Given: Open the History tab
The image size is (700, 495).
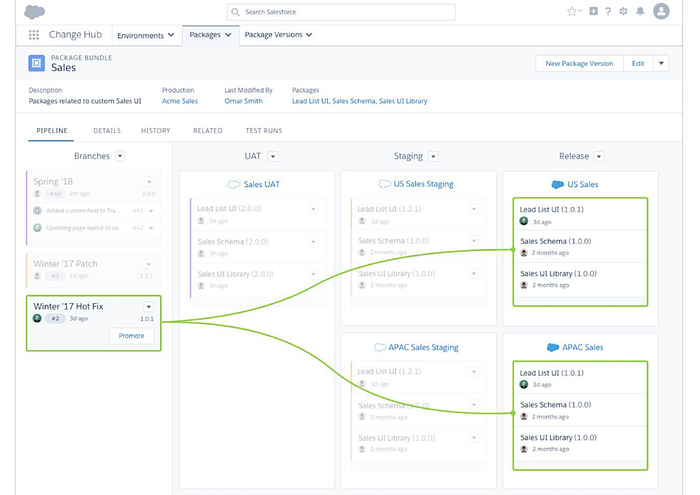Looking at the screenshot, I should pyautogui.click(x=155, y=131).
